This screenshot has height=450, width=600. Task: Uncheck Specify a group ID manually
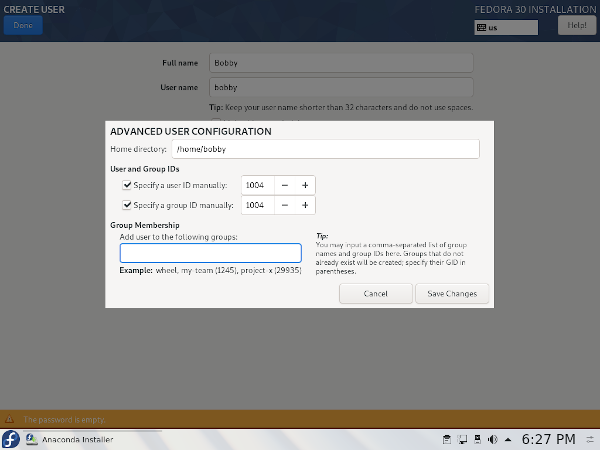point(126,205)
